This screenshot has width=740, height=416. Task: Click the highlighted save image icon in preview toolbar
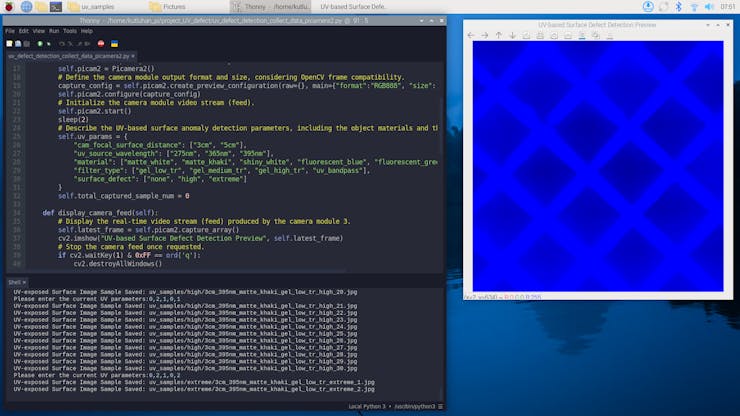[582, 35]
